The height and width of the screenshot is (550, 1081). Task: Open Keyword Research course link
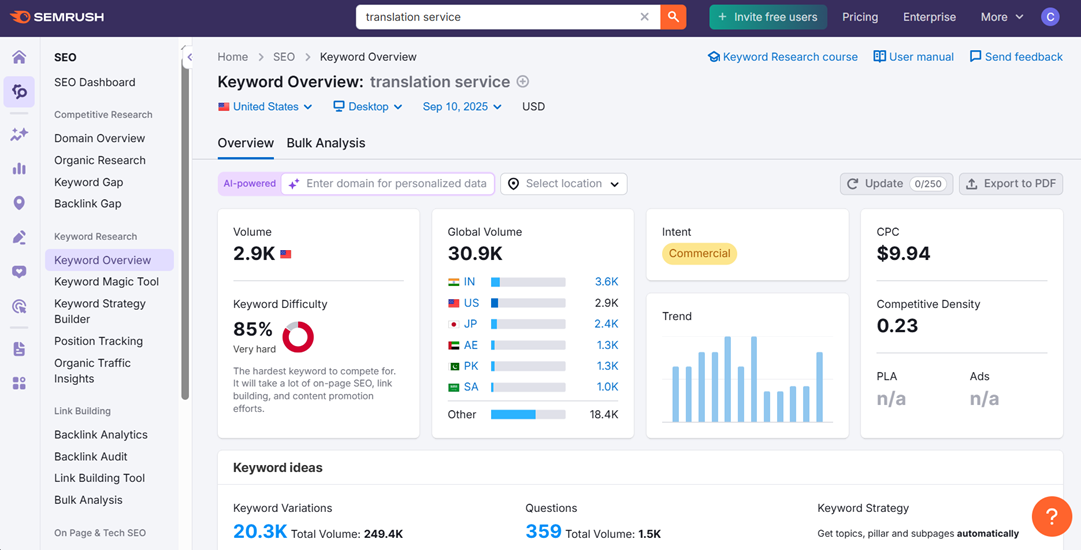pyautogui.click(x=782, y=57)
